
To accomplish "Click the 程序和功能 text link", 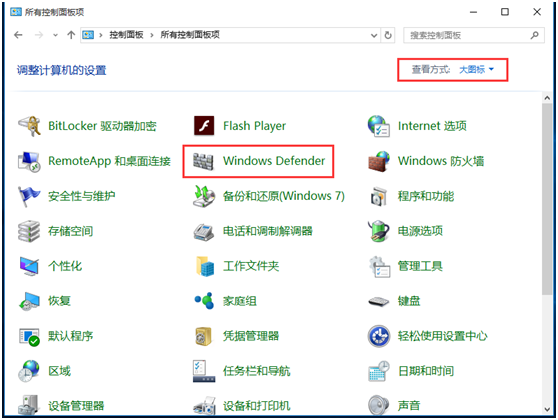I will 426,196.
